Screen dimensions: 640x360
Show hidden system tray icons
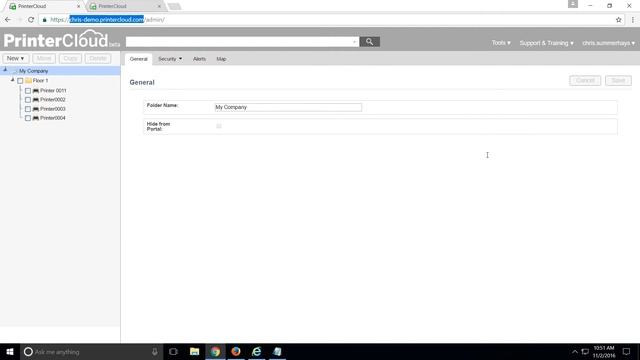[574, 351]
